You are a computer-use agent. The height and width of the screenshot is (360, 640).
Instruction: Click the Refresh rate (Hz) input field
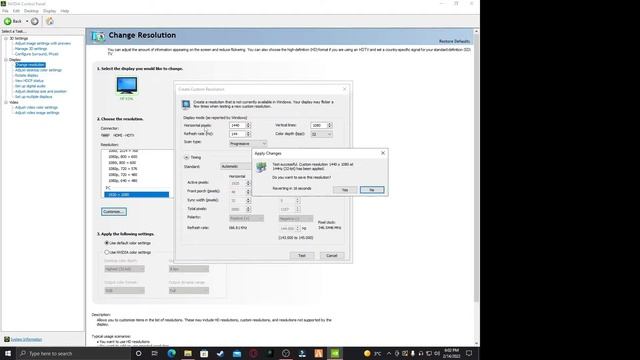[x=237, y=134]
